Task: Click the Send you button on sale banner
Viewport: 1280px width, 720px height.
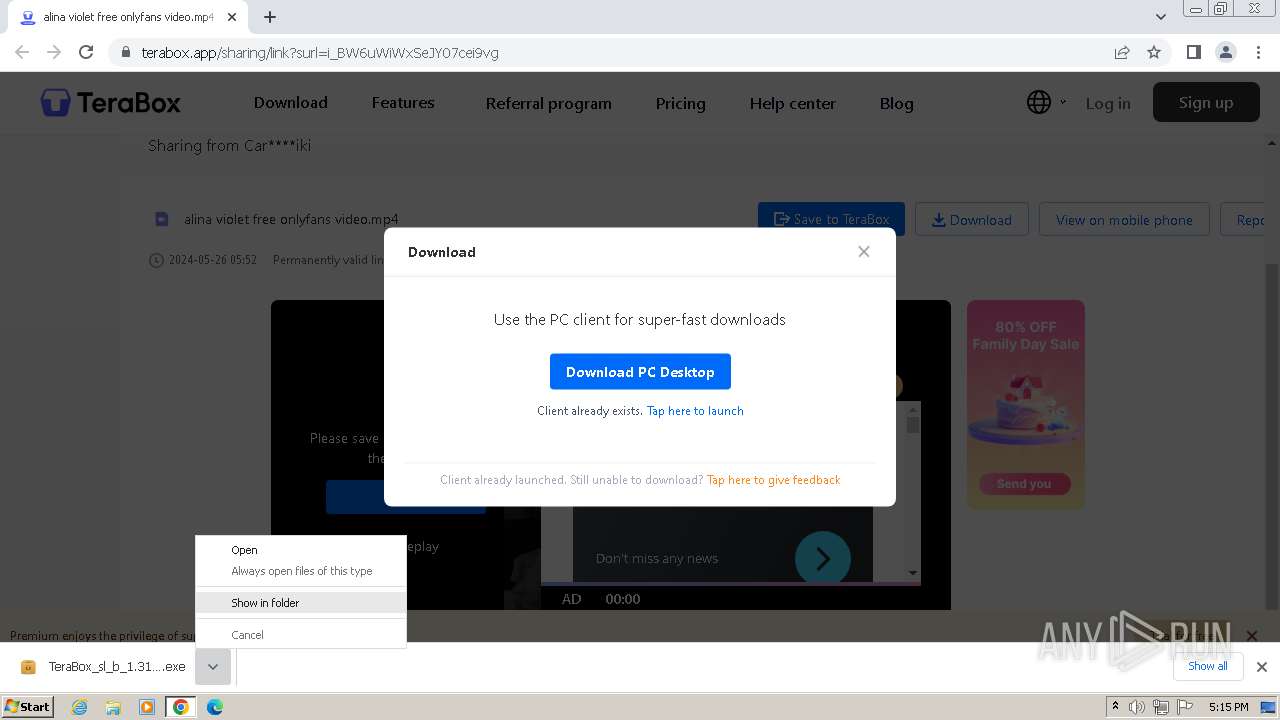Action: (1024, 484)
